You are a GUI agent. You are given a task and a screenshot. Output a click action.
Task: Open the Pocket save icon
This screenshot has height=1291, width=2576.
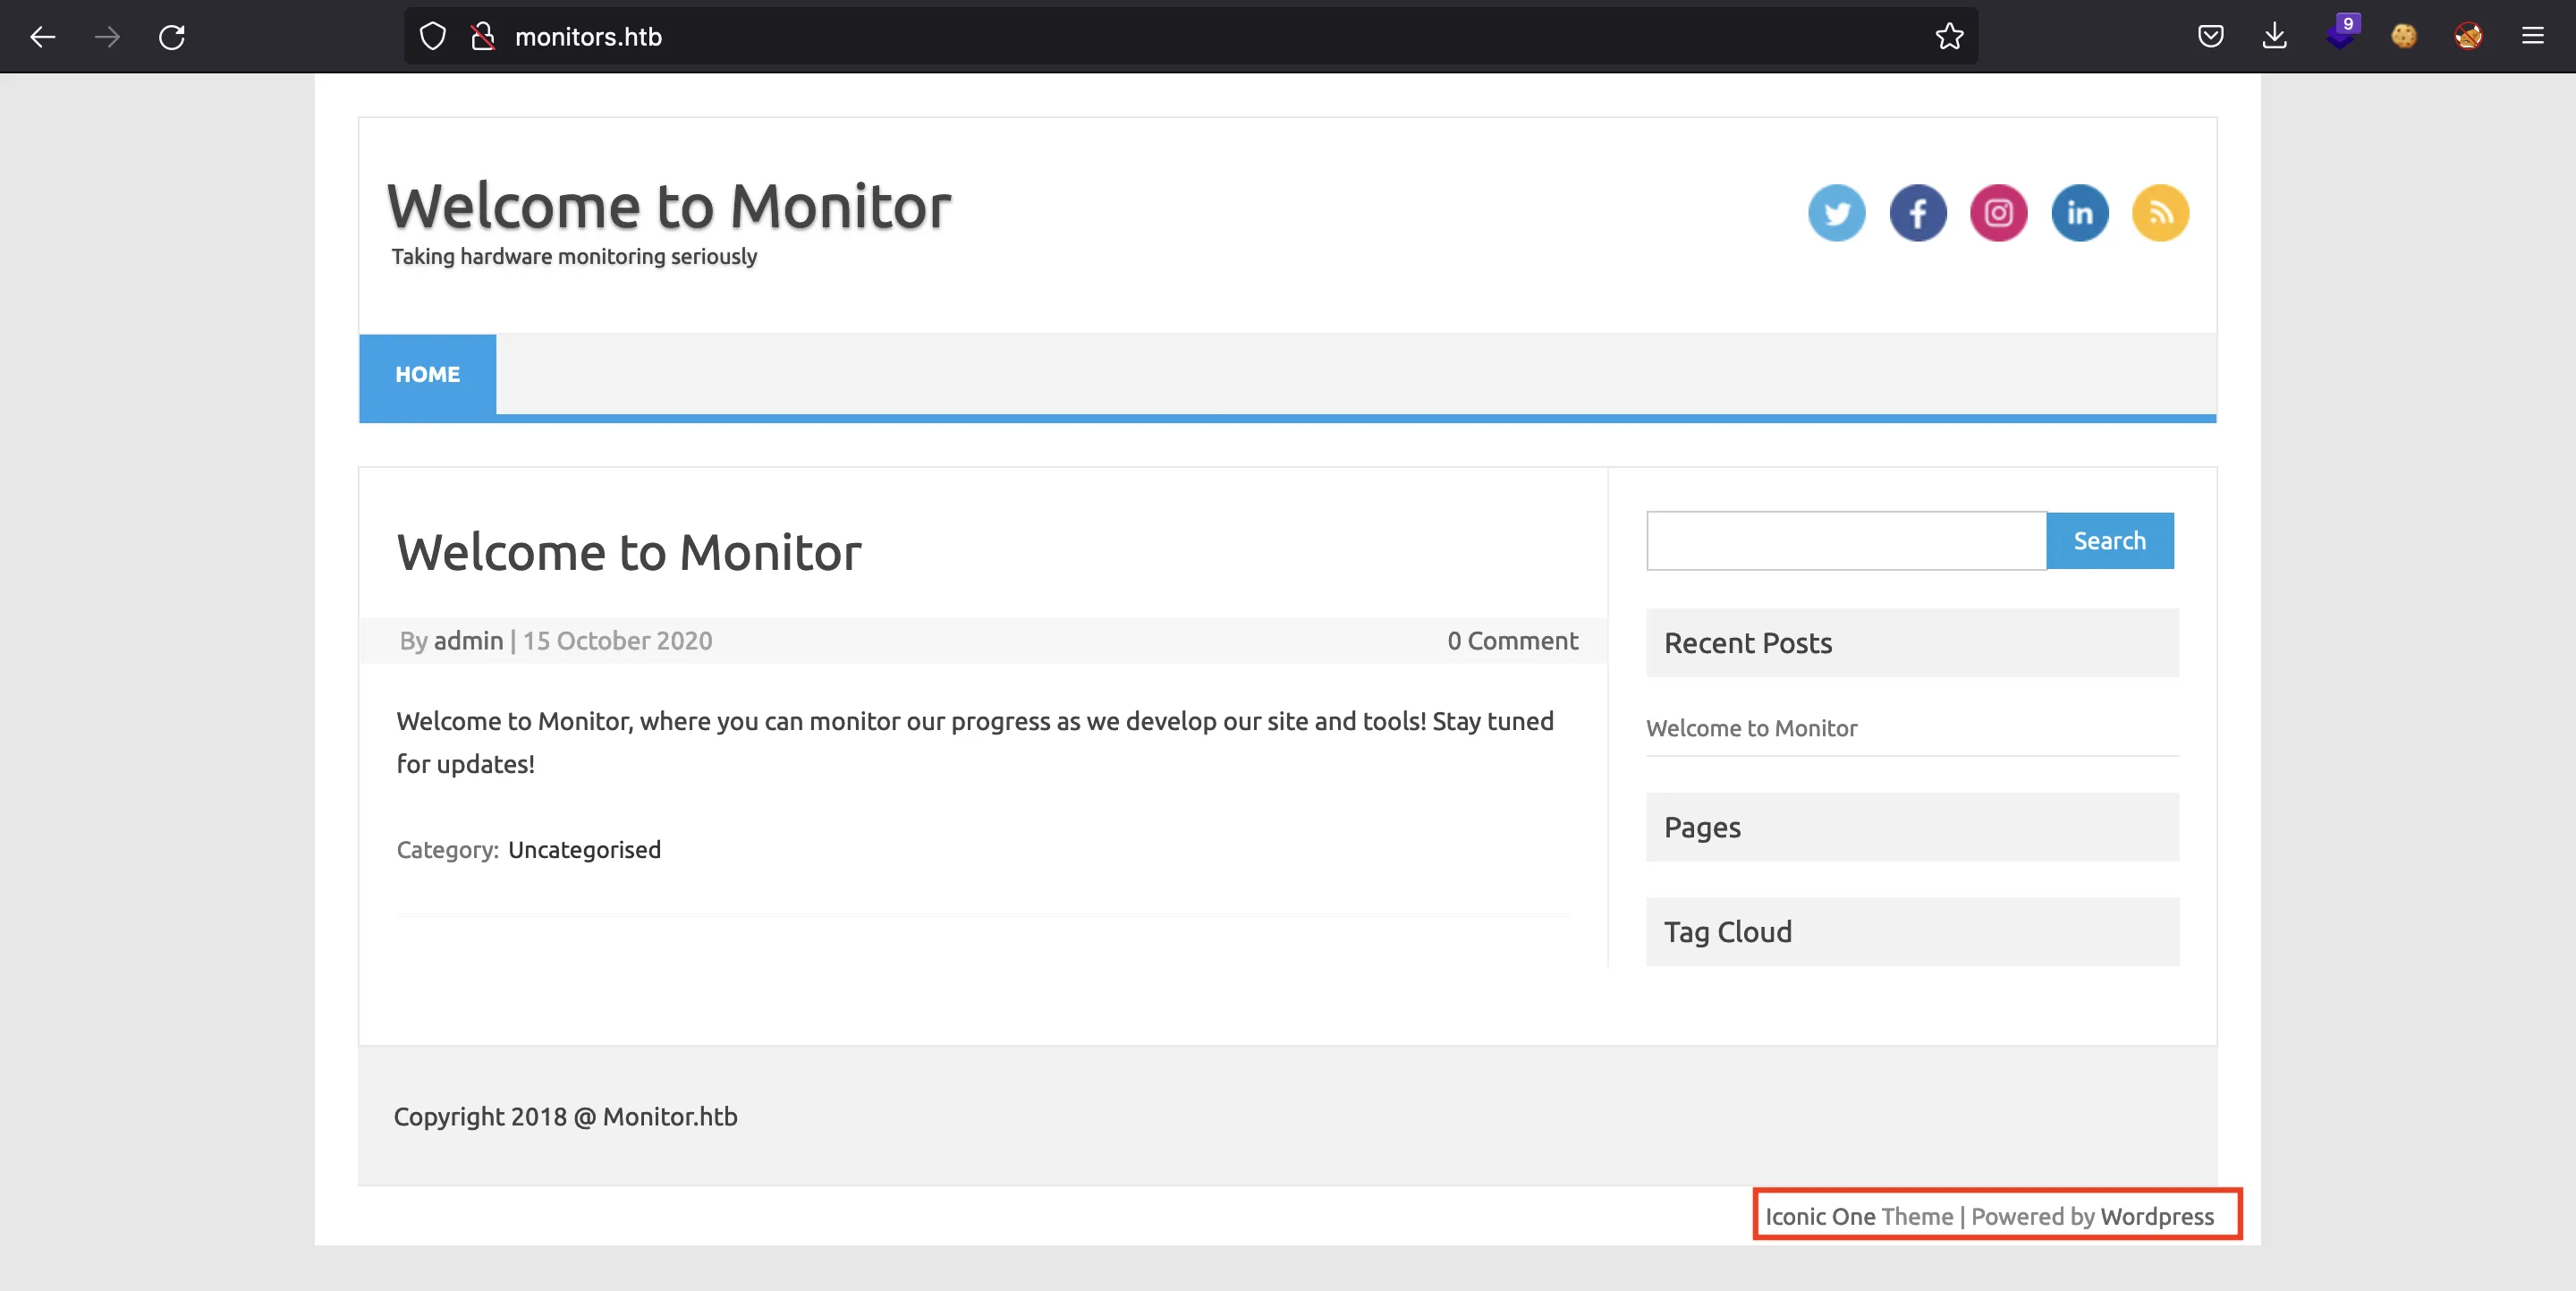coord(2210,37)
